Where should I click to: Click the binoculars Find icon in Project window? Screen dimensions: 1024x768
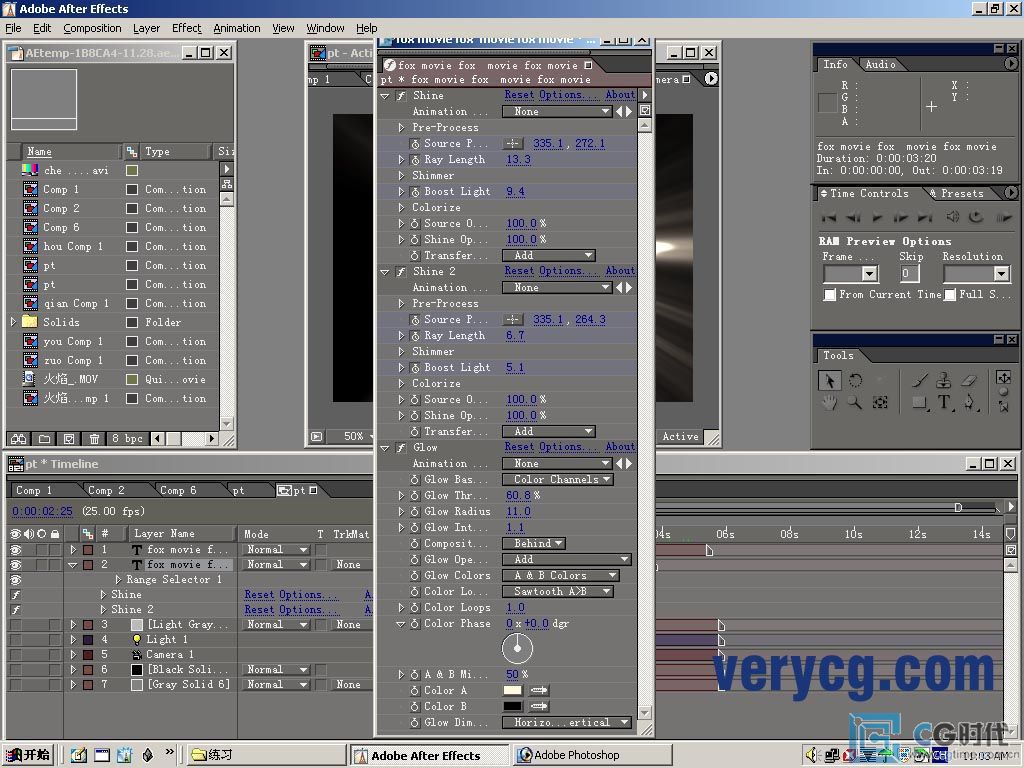click(18, 439)
